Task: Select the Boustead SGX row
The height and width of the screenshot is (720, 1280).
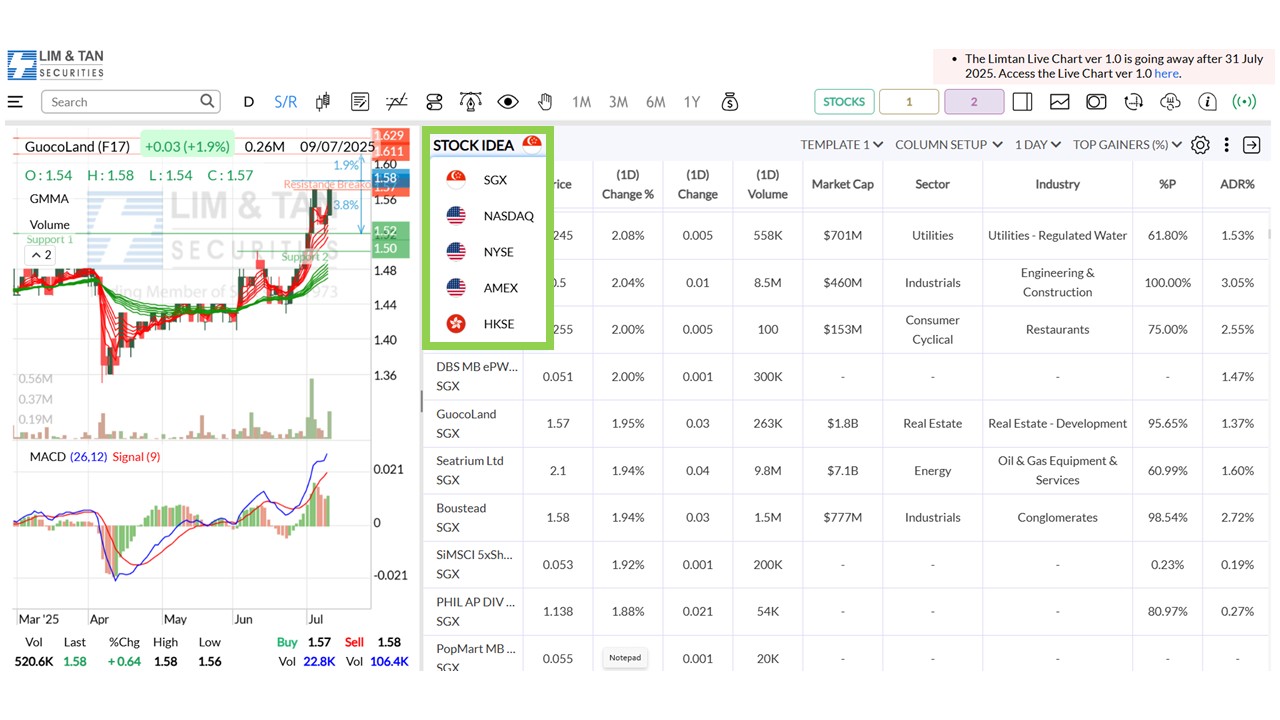Action: click(848, 517)
